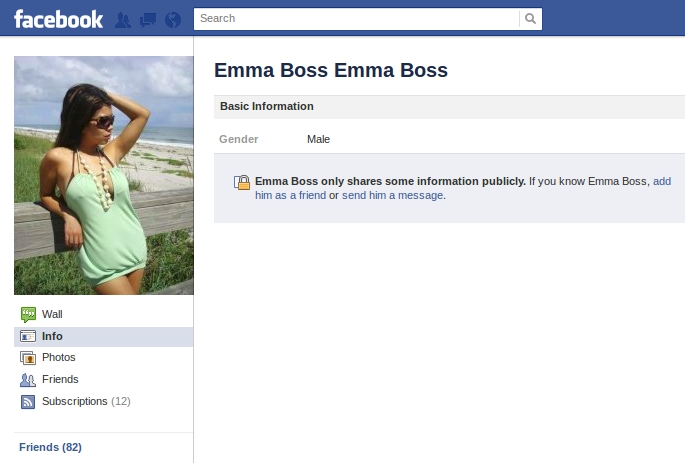Image resolution: width=685 pixels, height=463 pixels.
Task: Click the padlock privacy icon
Action: pyautogui.click(x=242, y=182)
